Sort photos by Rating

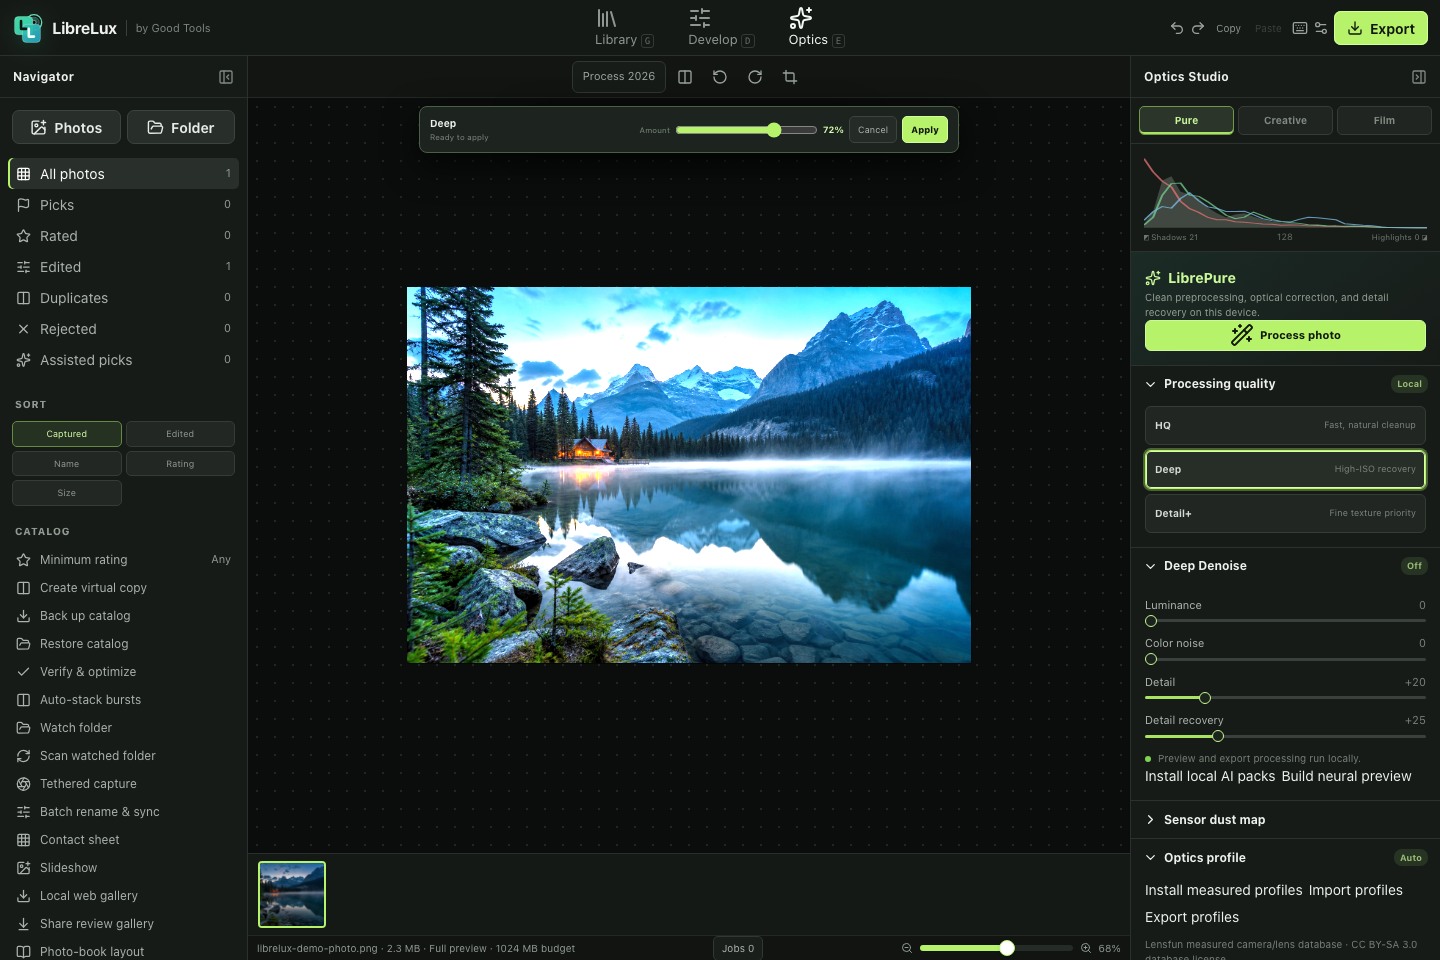pos(180,464)
